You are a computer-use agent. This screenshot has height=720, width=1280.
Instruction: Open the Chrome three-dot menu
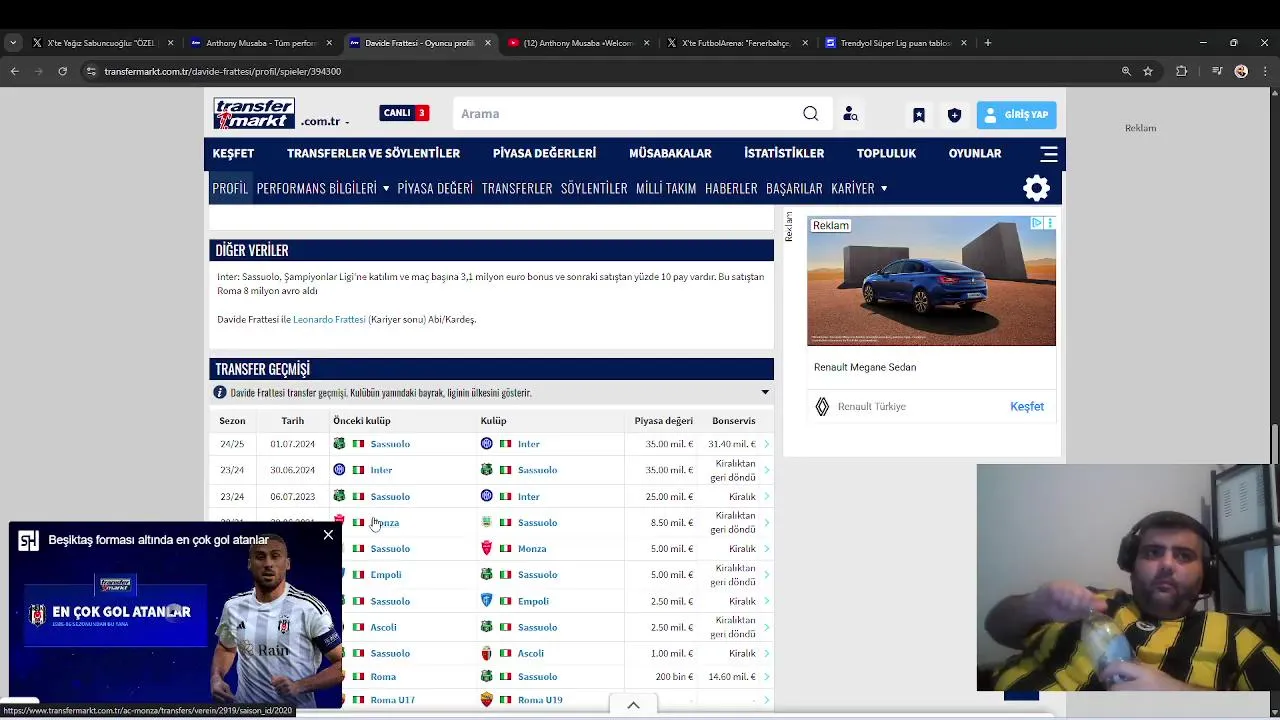pyautogui.click(x=1265, y=71)
